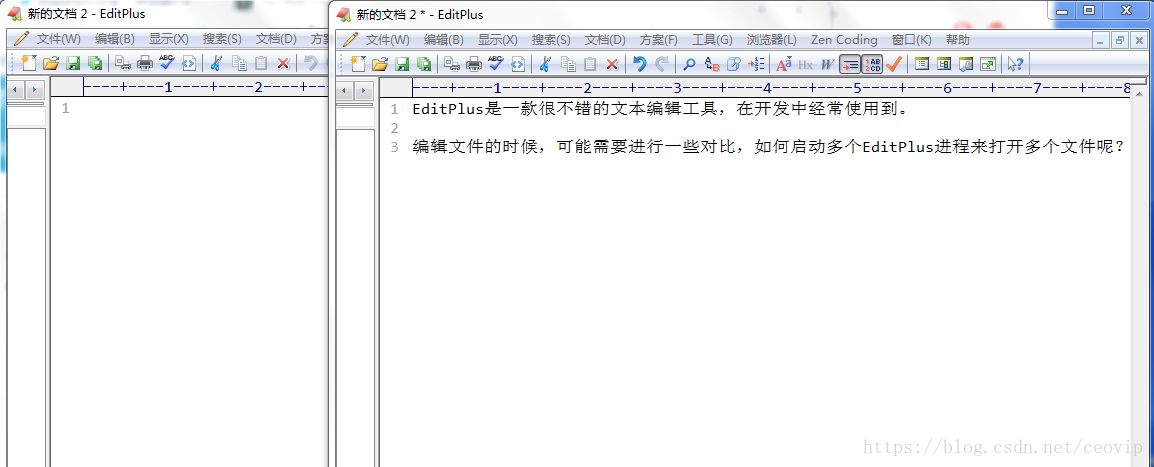Image resolution: width=1154 pixels, height=467 pixels.
Task: Open Print Preview in right EditPlus window
Action: 452,64
